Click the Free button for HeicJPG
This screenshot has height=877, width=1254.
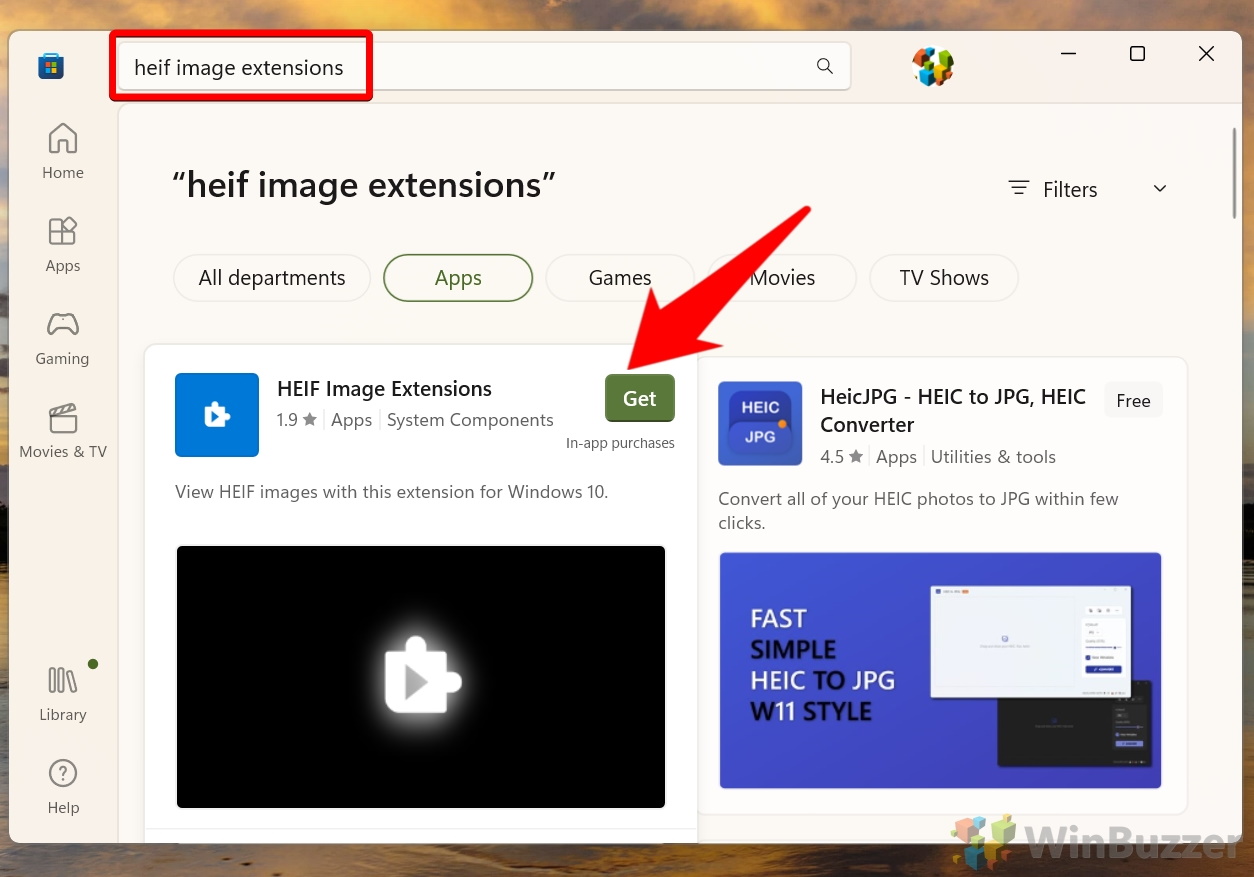1133,400
